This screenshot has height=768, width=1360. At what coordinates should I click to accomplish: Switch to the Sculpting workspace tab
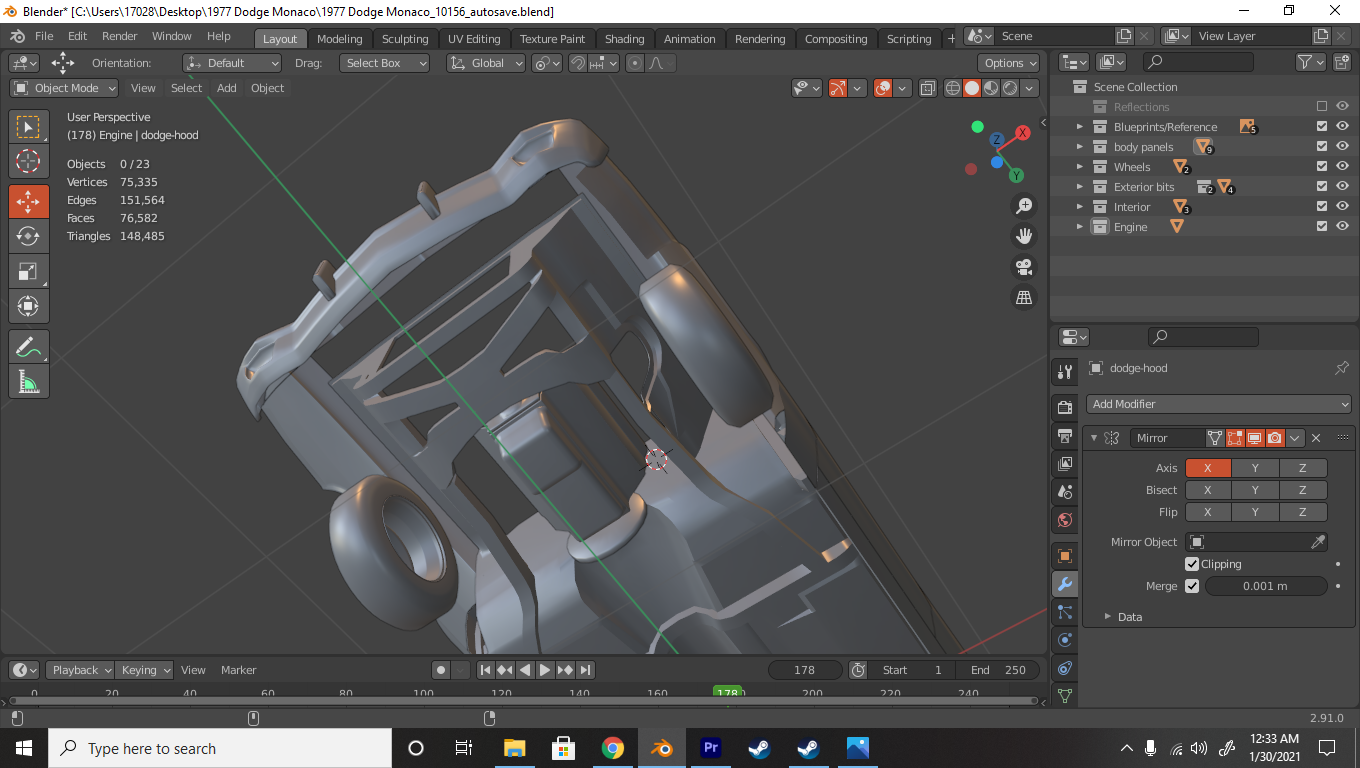point(405,39)
